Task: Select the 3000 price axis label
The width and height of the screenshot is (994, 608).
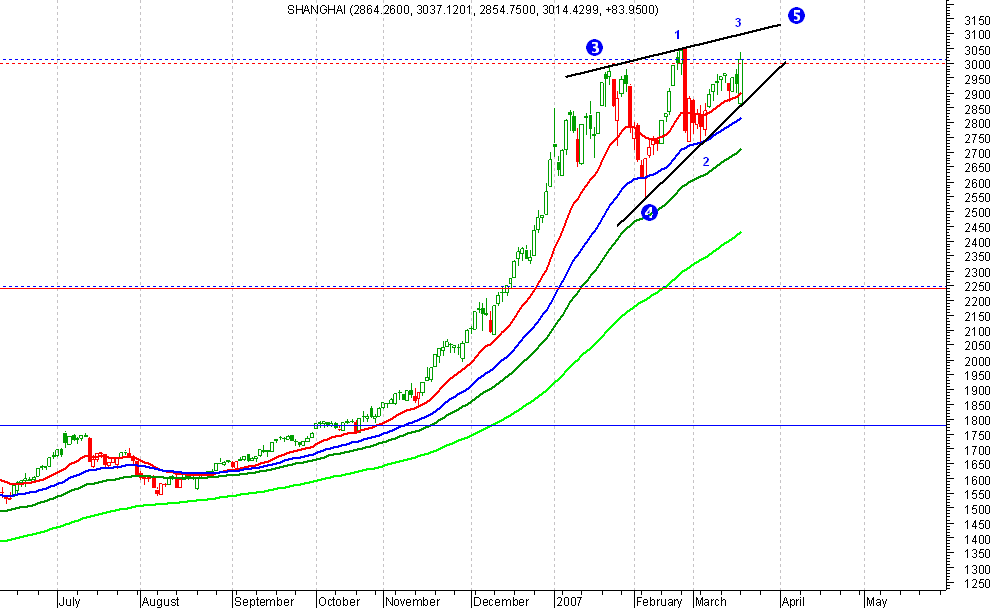Action: coord(977,65)
